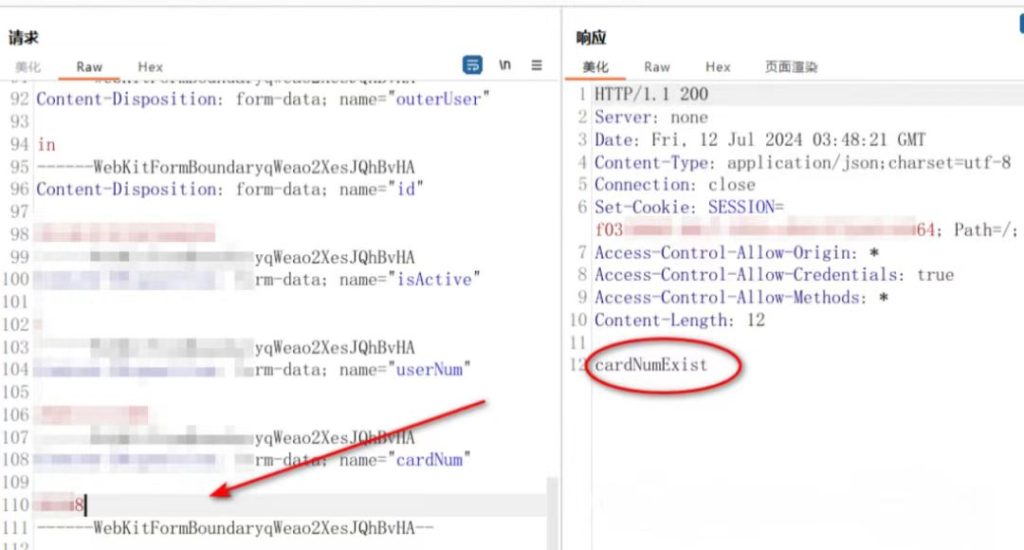This screenshot has height=550, width=1024.
Task: Open the response 页面渲染 tab
Action: pyautogui.click(x=791, y=67)
